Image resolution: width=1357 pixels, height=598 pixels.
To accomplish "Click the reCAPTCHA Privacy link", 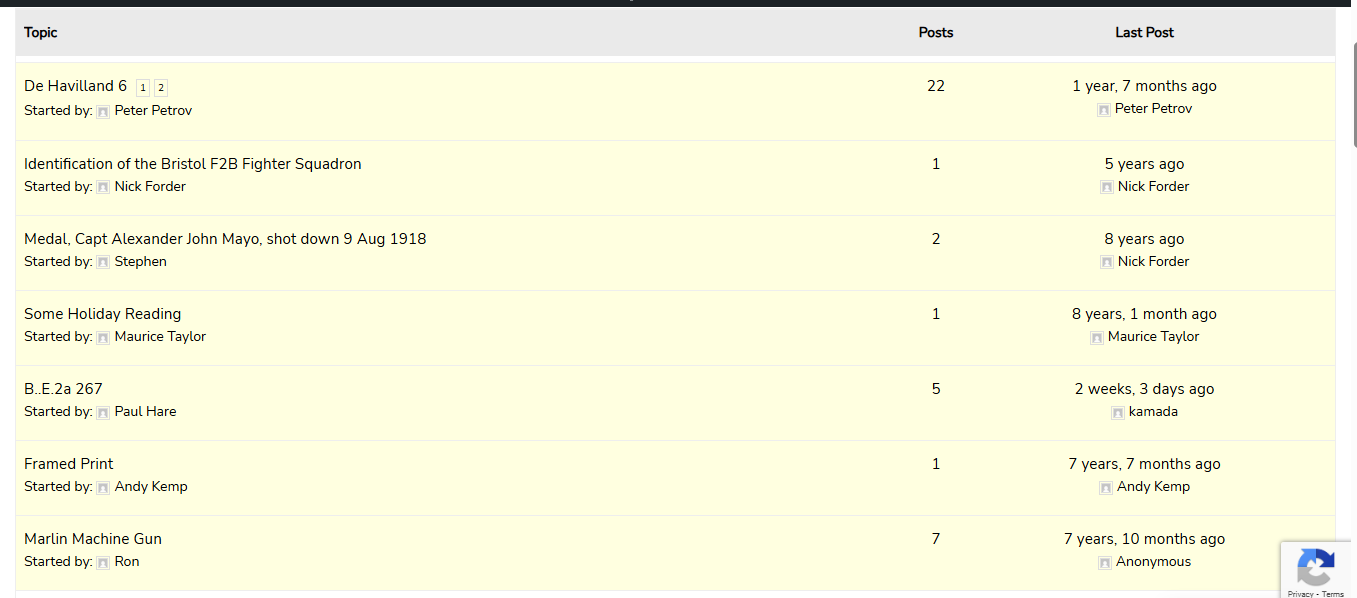I will pos(1301,594).
